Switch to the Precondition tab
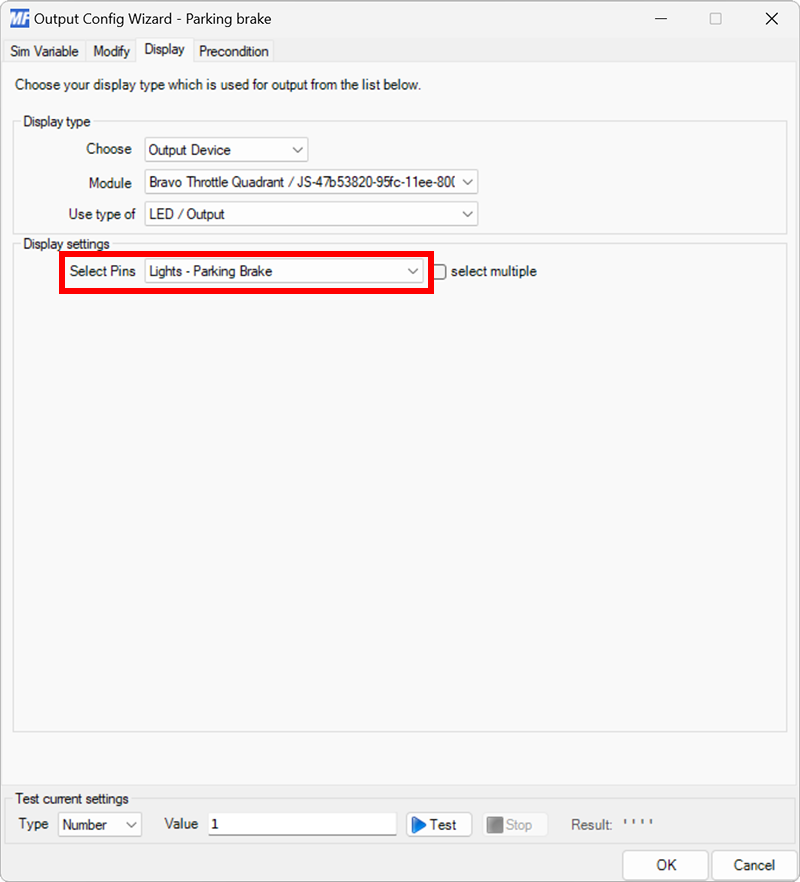Viewport: 800px width, 882px height. click(233, 51)
